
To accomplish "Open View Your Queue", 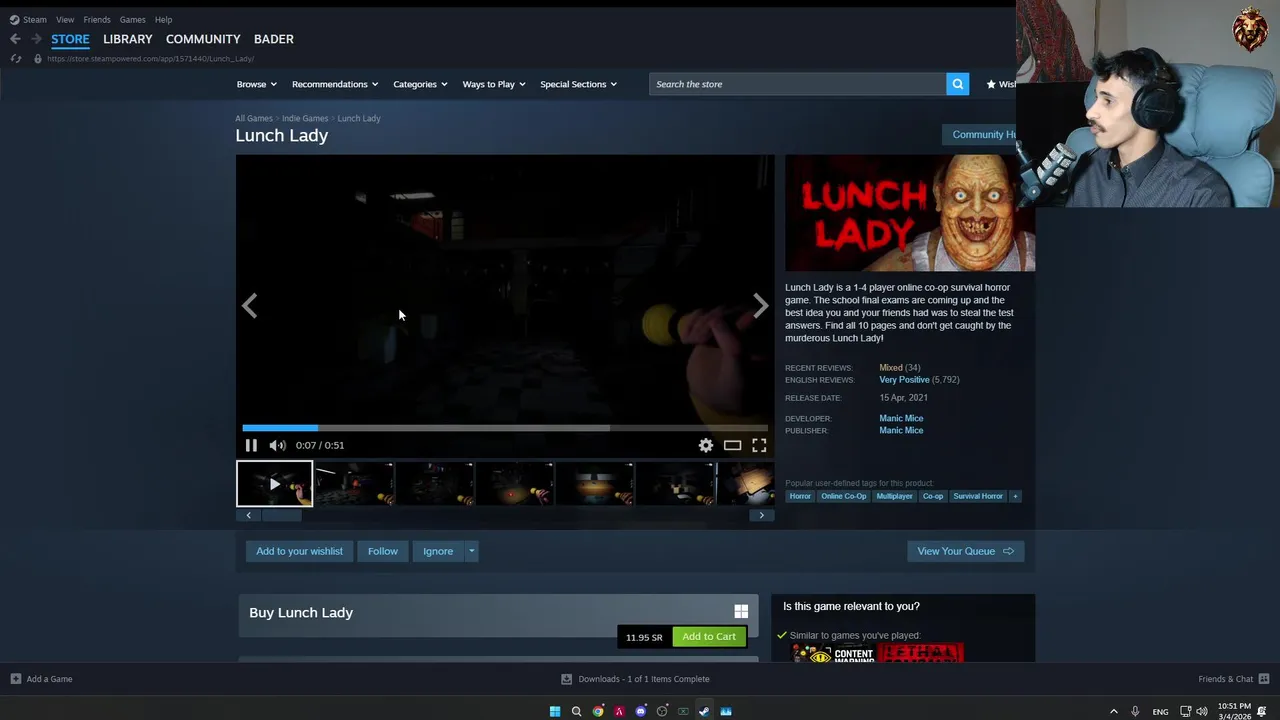I will point(965,551).
